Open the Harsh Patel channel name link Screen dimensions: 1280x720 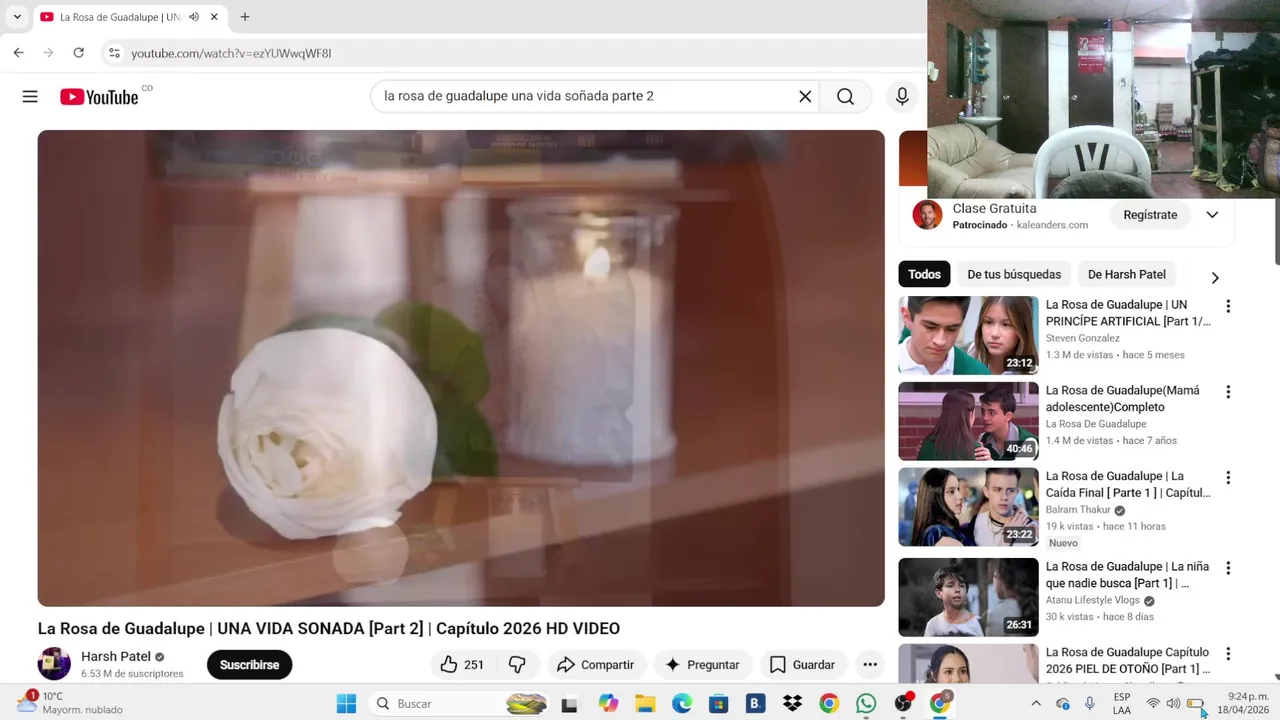tap(116, 656)
